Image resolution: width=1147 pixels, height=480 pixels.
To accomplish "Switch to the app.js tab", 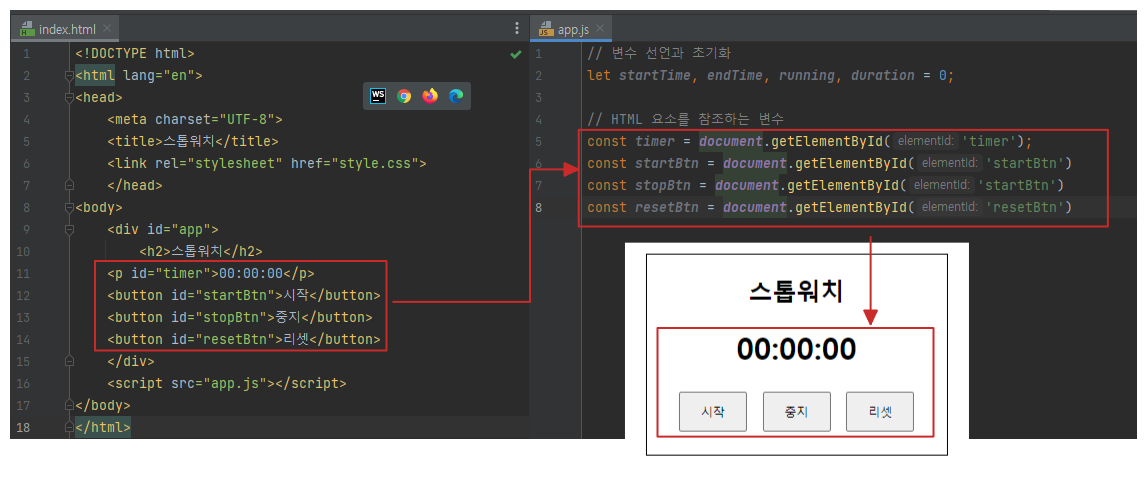I will coord(572,29).
